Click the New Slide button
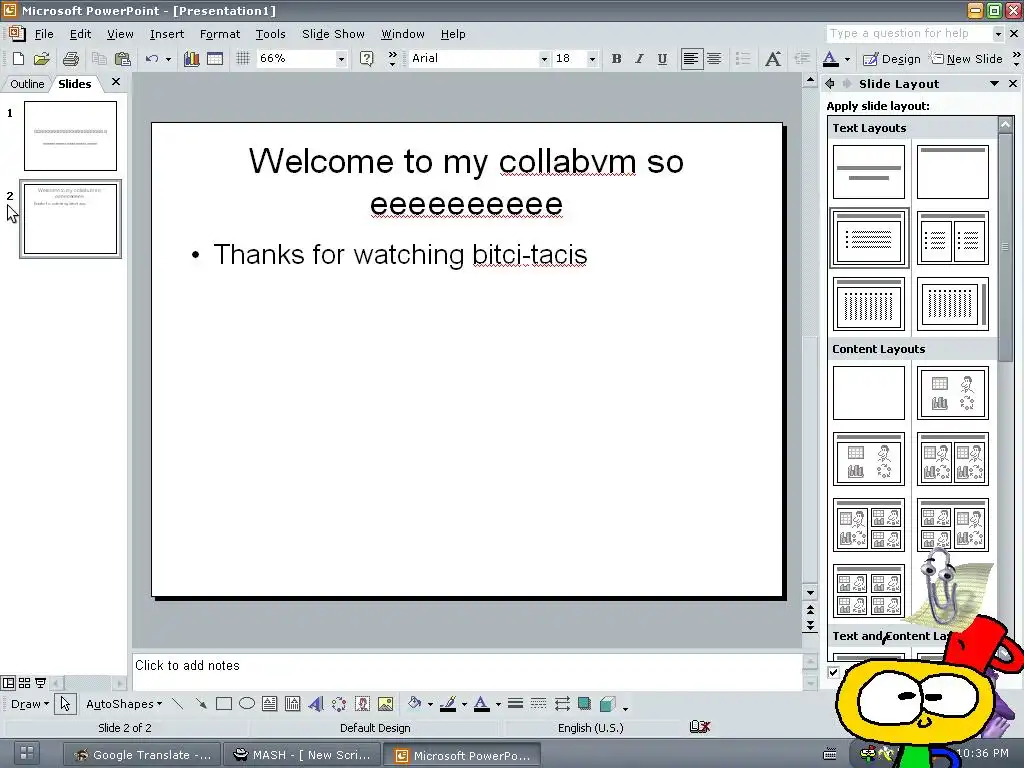This screenshot has height=768, width=1024. [x=967, y=59]
